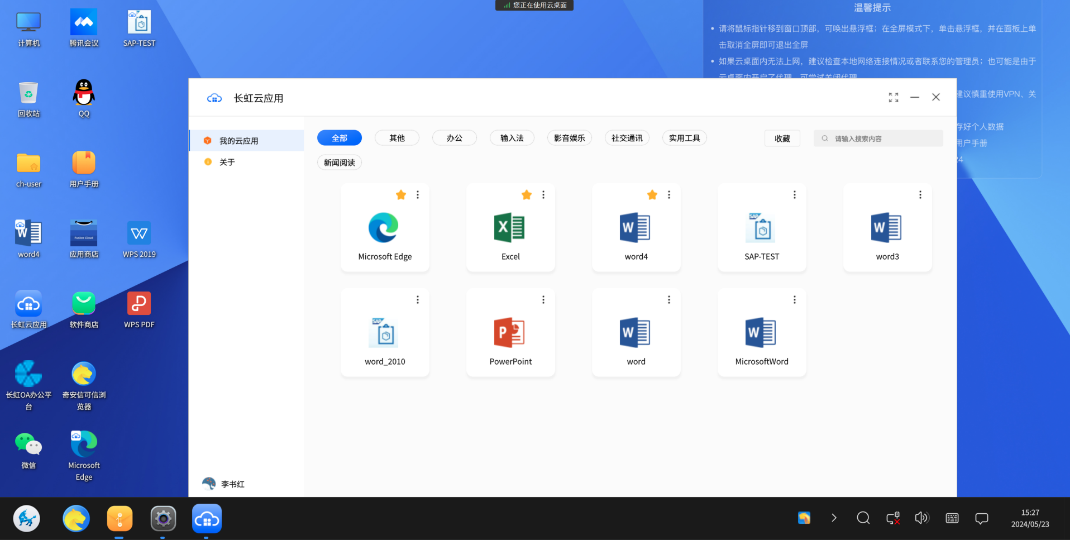Open the on-screen keyboard tray icon

coord(952,518)
